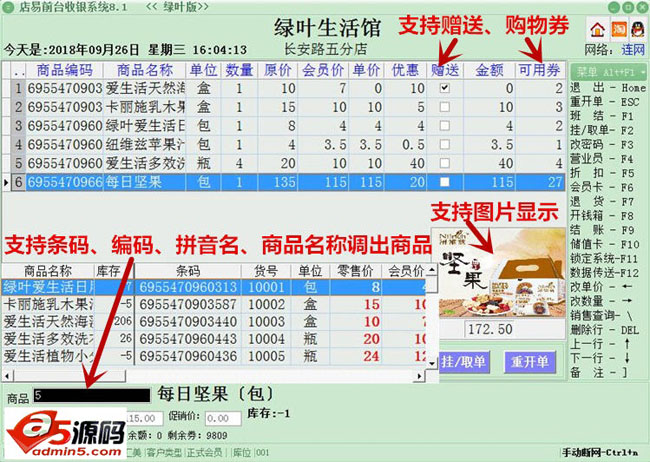The image size is (650, 462).
Task: Open the Taobao shop icon
Action: (x=618, y=29)
